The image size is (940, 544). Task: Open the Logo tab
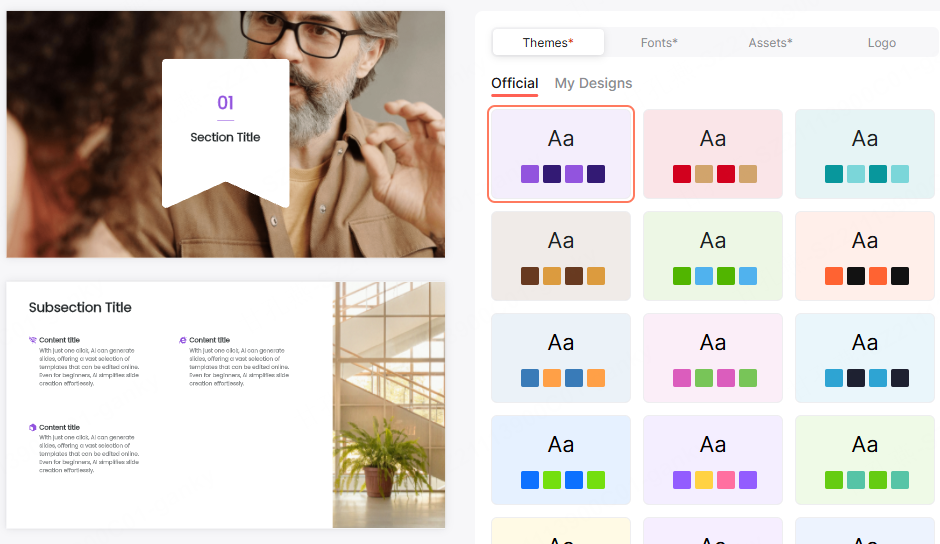881,43
